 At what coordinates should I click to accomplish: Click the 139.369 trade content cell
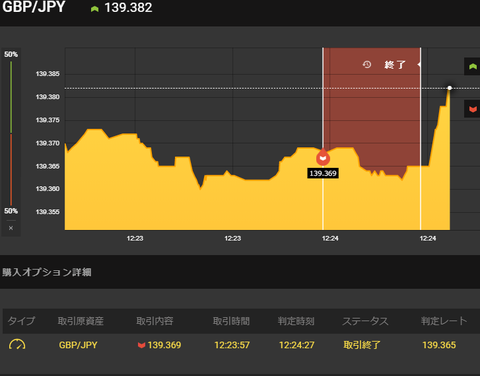coord(160,345)
